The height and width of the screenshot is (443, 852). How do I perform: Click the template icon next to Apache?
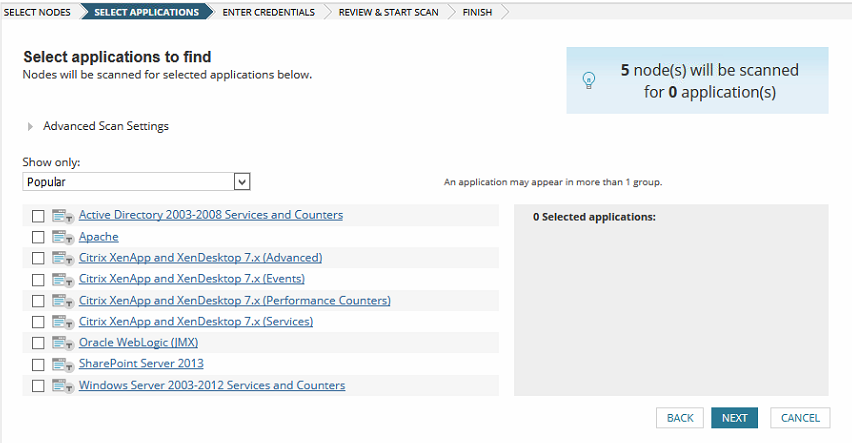[x=62, y=237]
